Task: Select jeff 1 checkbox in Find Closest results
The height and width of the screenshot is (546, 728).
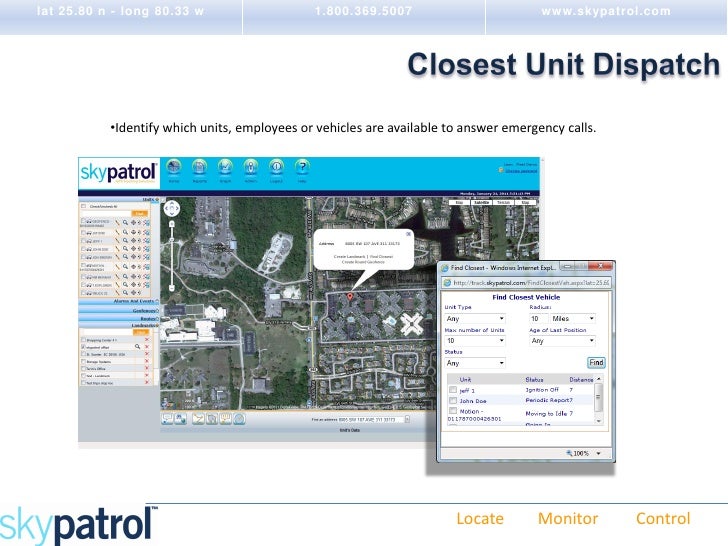Action: click(x=453, y=390)
